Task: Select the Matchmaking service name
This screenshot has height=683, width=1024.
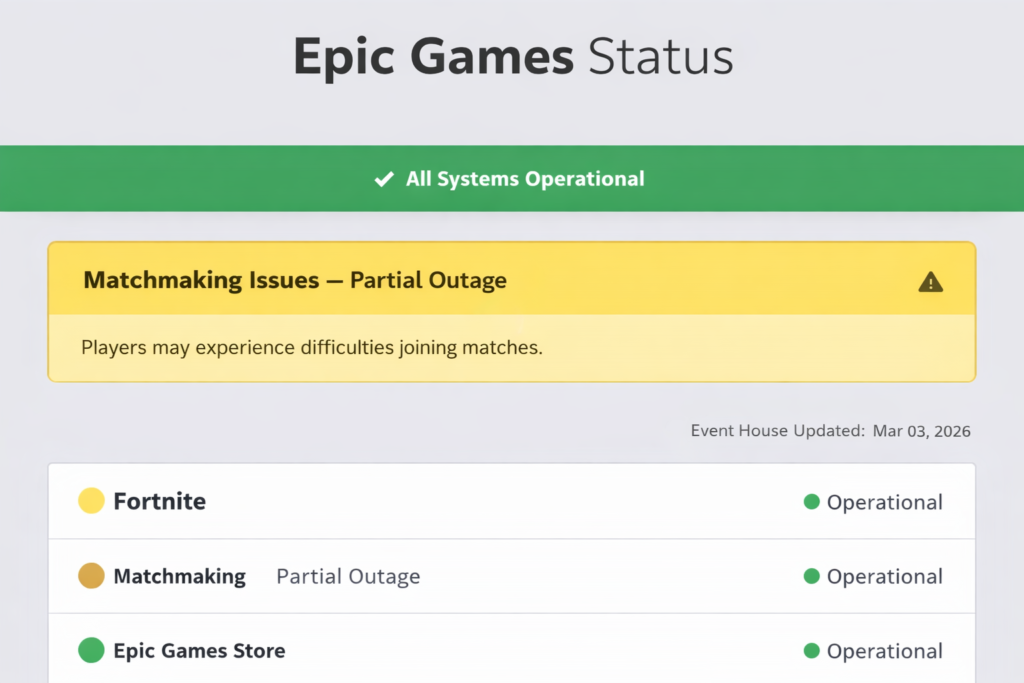Action: click(x=180, y=576)
